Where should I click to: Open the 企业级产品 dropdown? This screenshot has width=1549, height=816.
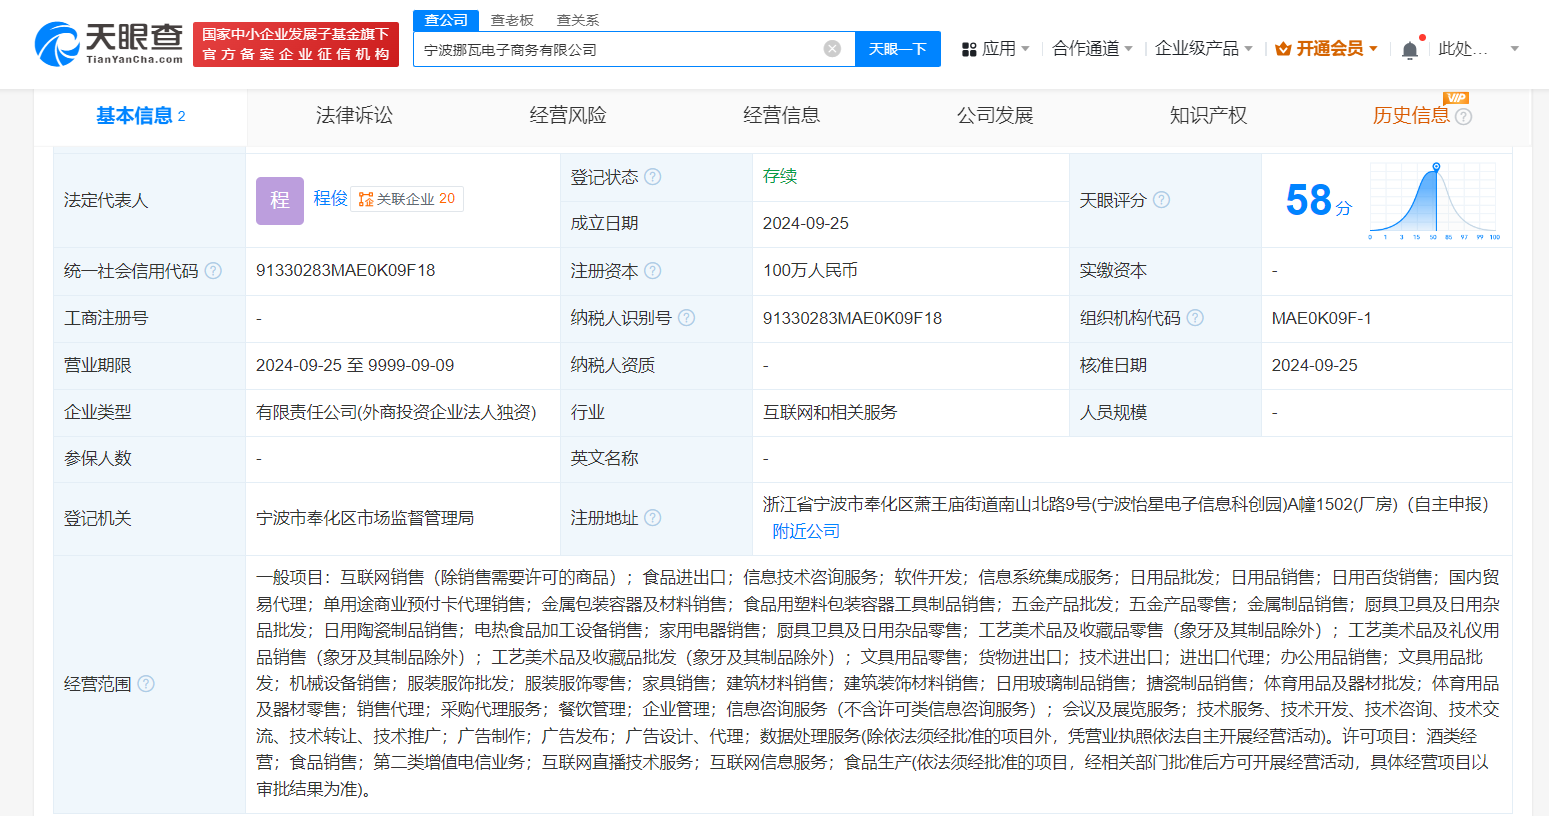[1203, 49]
